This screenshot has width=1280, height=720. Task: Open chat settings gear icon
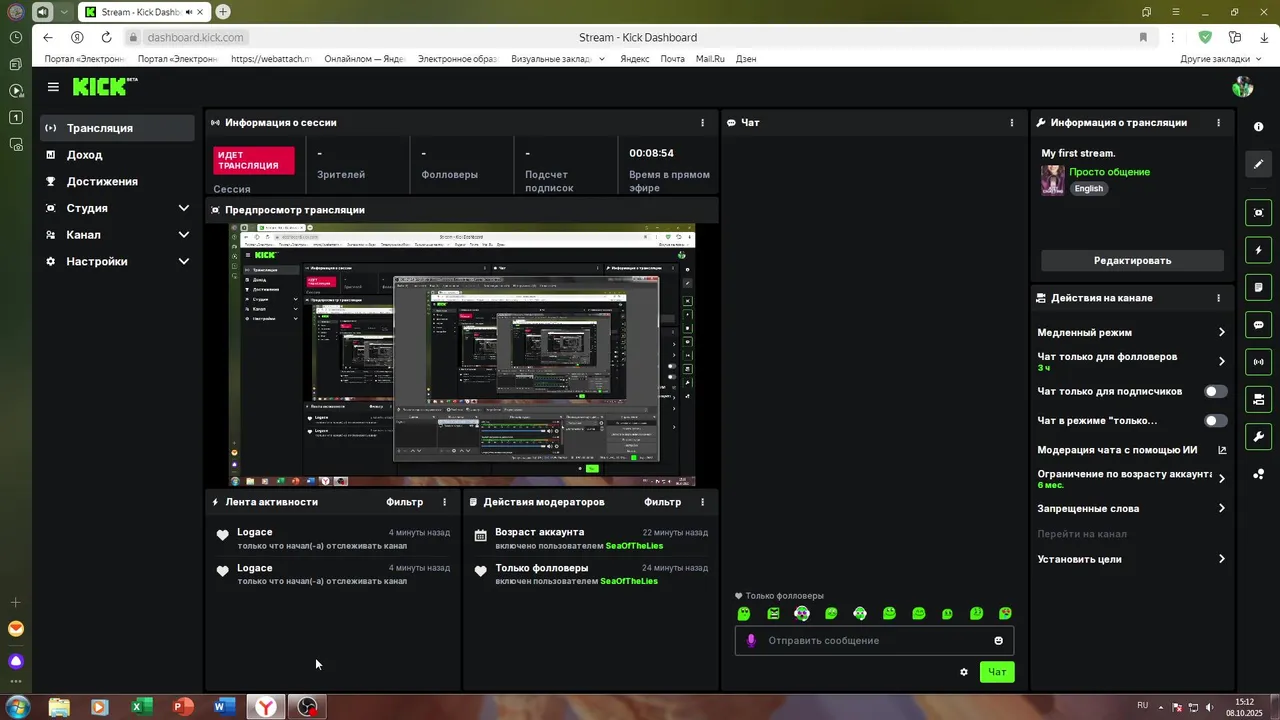[x=964, y=672]
